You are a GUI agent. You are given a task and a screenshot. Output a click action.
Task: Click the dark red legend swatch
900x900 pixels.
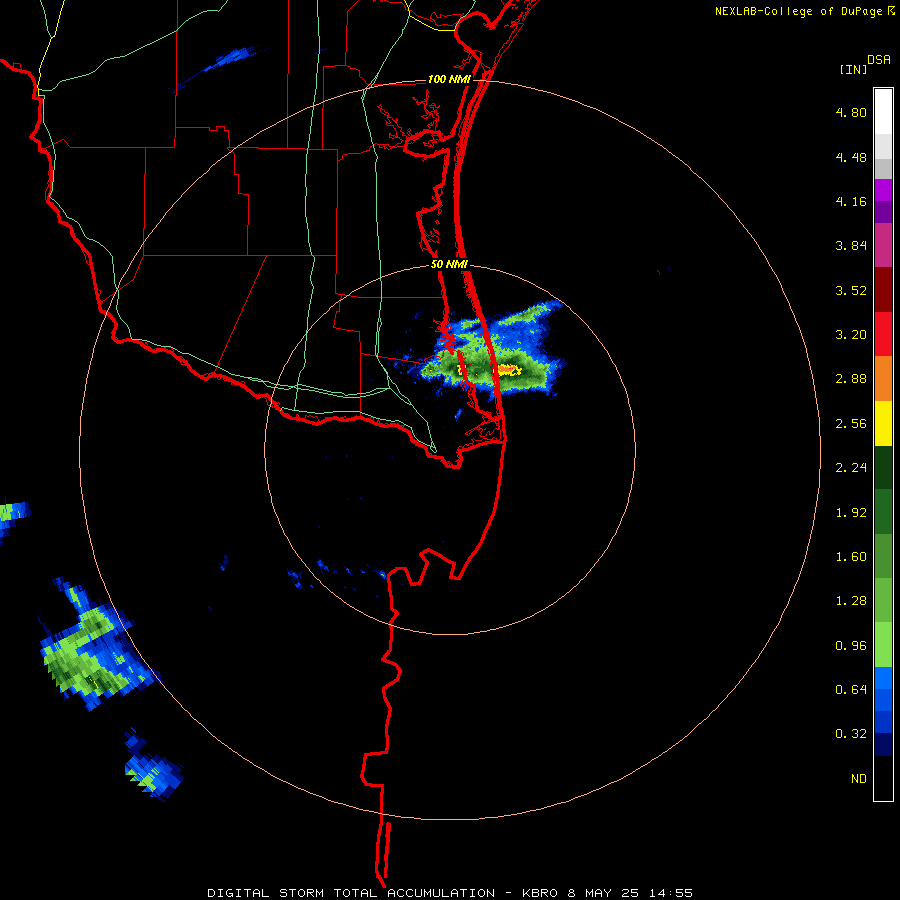pos(883,290)
